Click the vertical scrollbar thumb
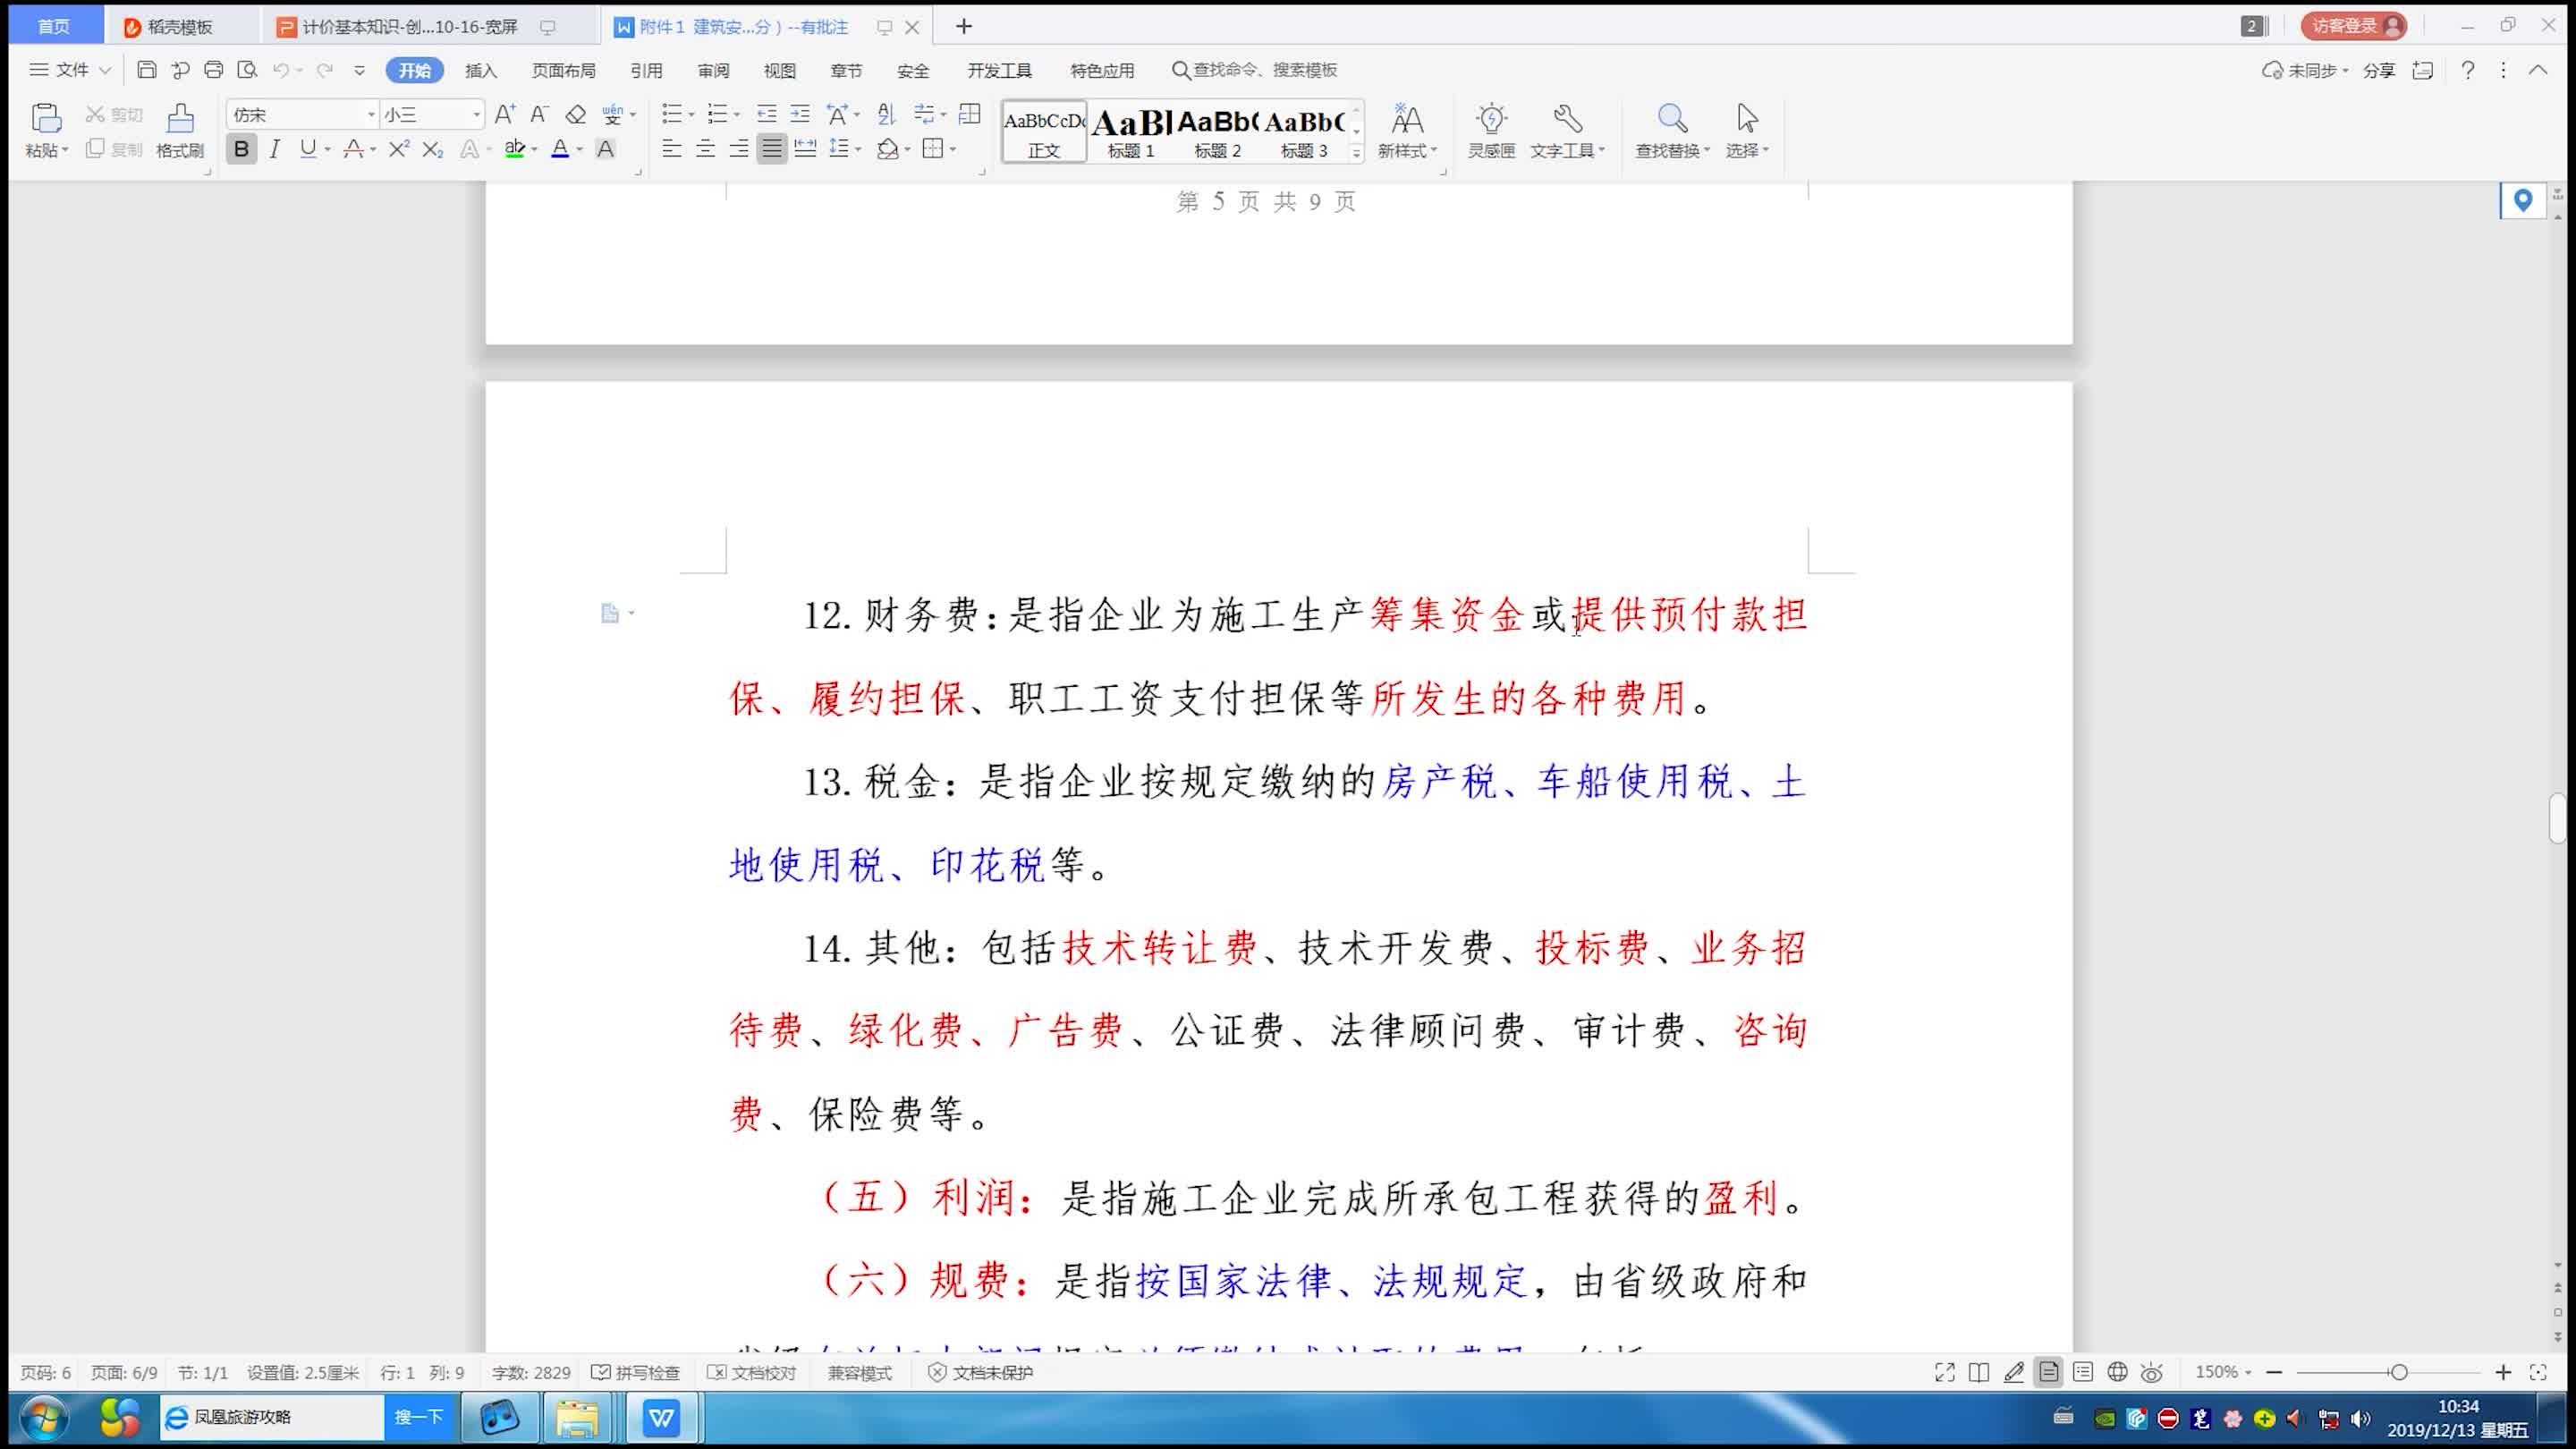This screenshot has height=1449, width=2576. pyautogui.click(x=2559, y=818)
